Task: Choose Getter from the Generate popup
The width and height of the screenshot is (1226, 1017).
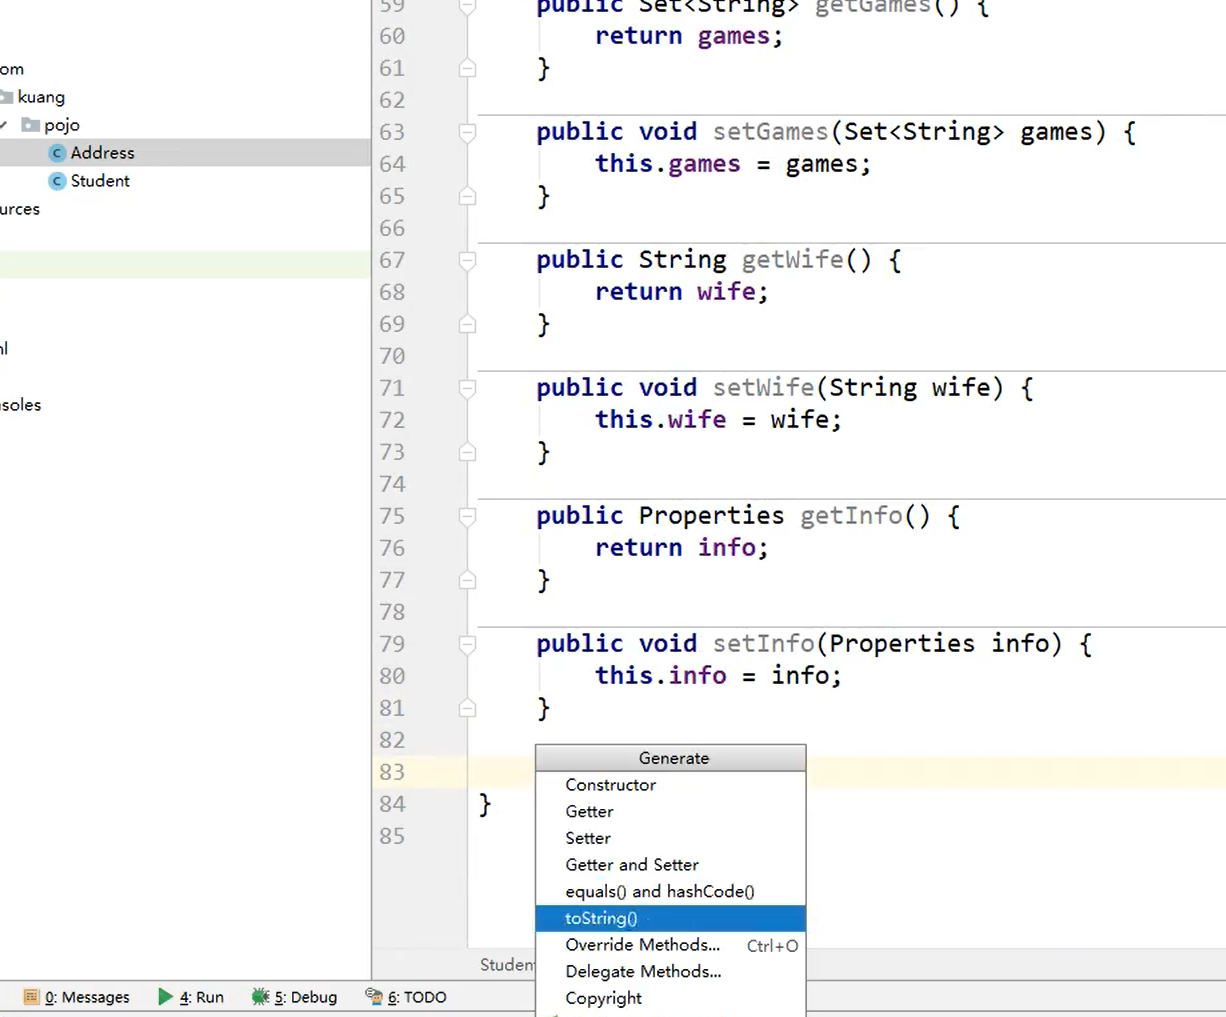Action: [670, 812]
